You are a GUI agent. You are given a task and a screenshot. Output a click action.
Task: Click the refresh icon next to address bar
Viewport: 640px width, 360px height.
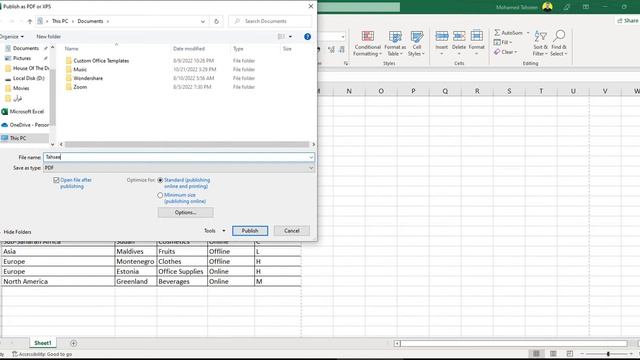pyautogui.click(x=216, y=21)
